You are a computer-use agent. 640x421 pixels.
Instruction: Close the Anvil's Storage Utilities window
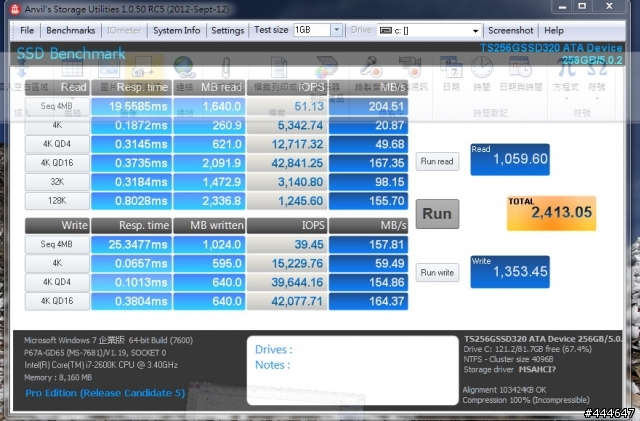click(609, 6)
